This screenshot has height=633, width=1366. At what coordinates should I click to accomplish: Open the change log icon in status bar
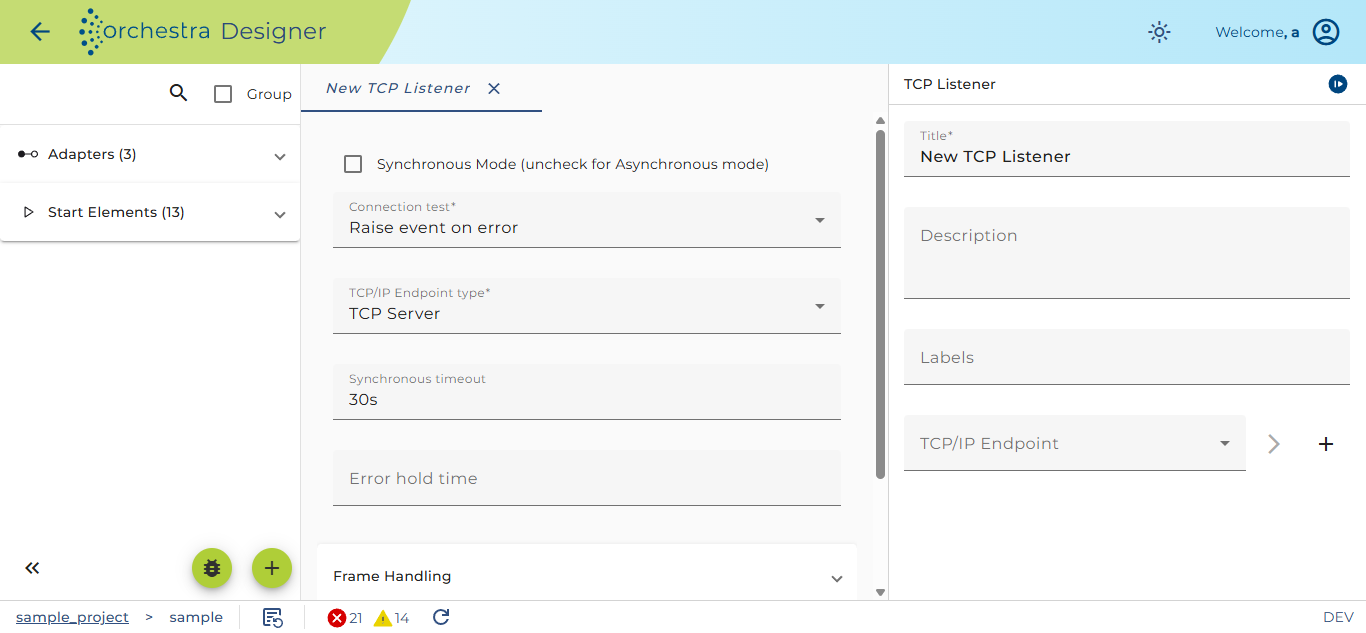[x=272, y=617]
